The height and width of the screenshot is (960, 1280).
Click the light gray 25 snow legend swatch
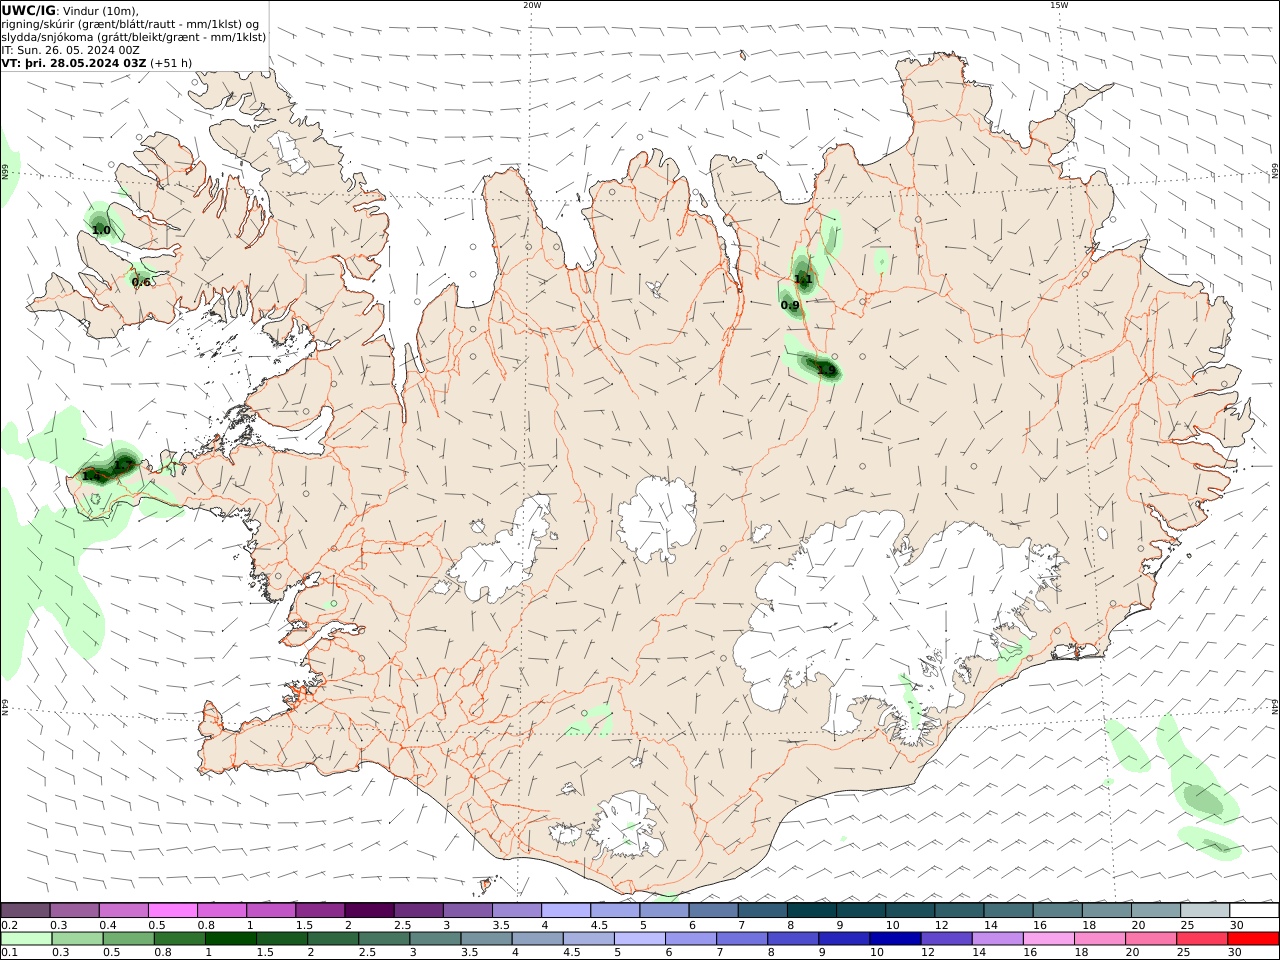pos(1205,910)
